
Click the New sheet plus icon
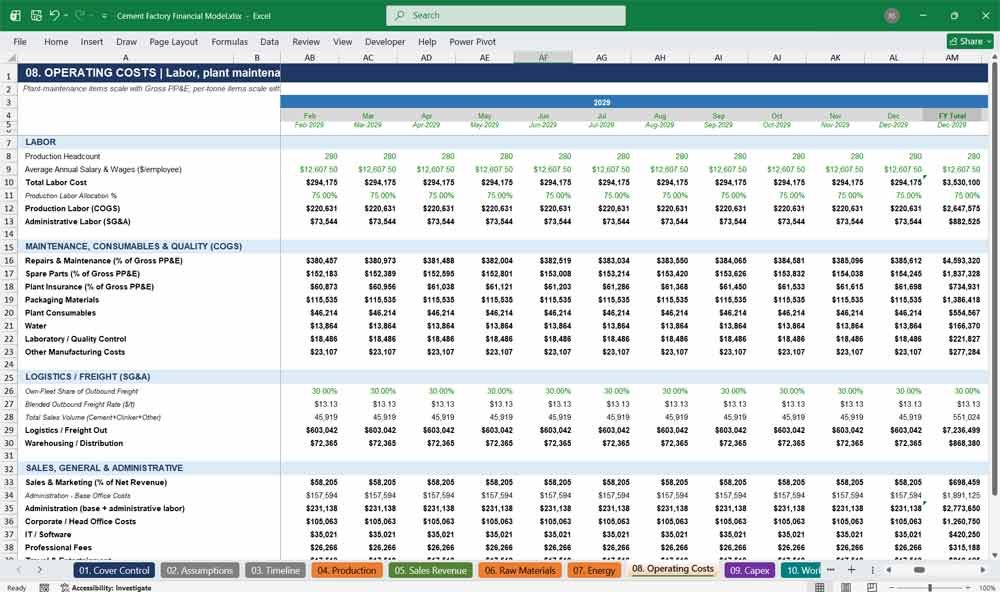pos(851,570)
